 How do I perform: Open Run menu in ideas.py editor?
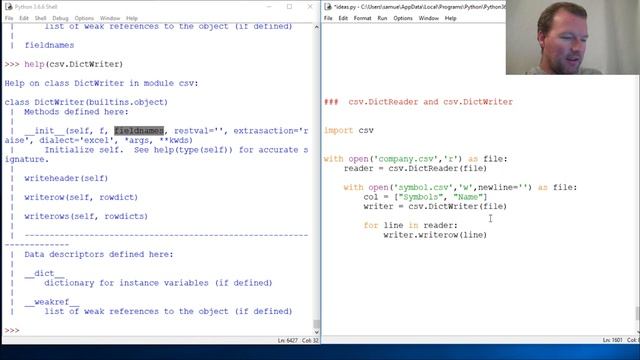click(x=382, y=18)
